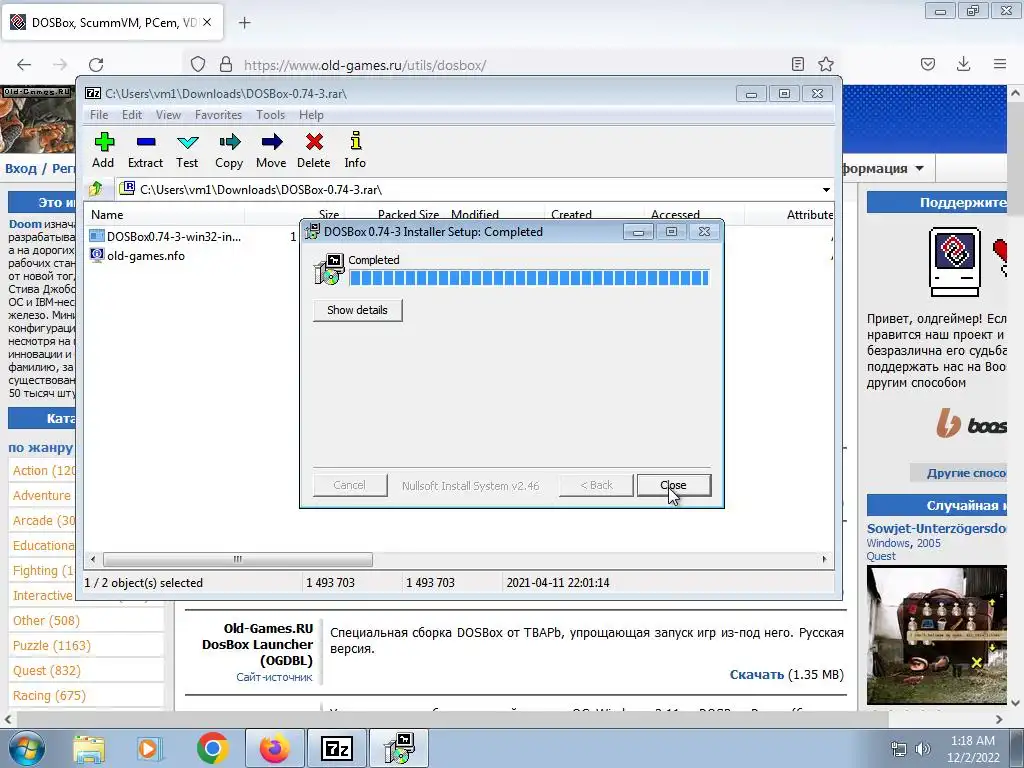
Task: Open the Quest (832) category link
Action: 46,671
